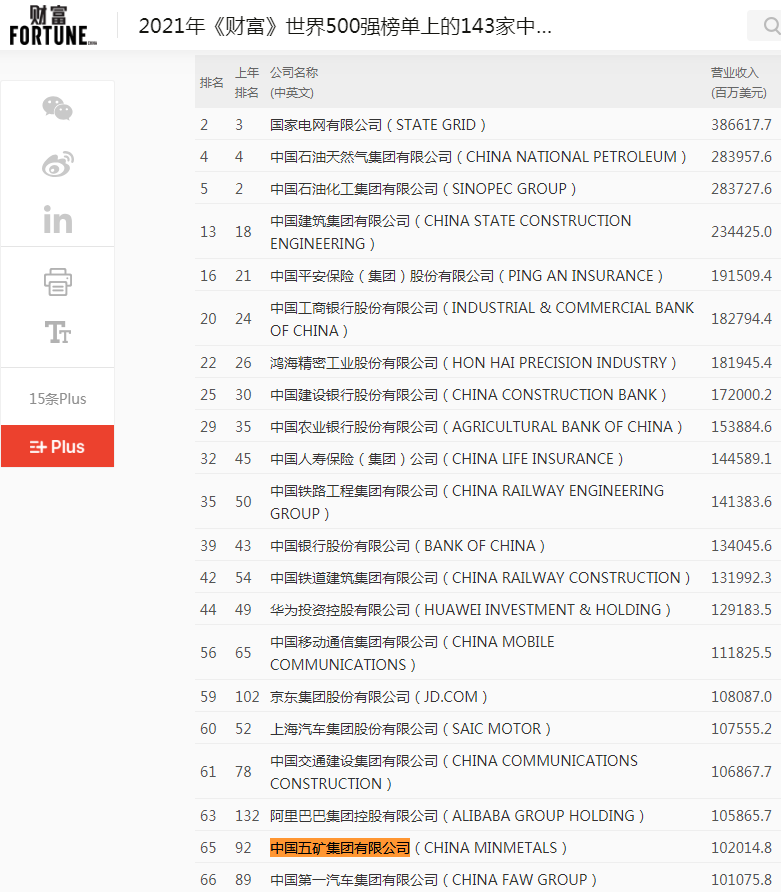Click revenue value 106867.7
781x892 pixels.
[x=741, y=771]
